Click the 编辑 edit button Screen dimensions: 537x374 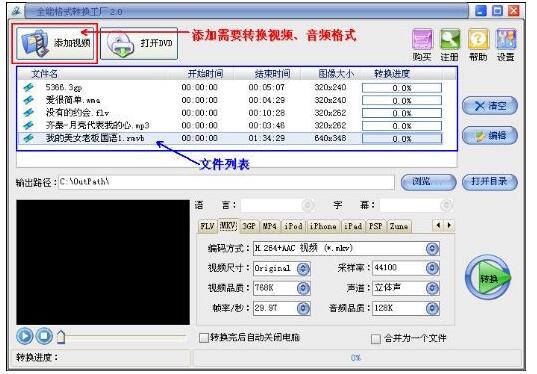point(490,136)
